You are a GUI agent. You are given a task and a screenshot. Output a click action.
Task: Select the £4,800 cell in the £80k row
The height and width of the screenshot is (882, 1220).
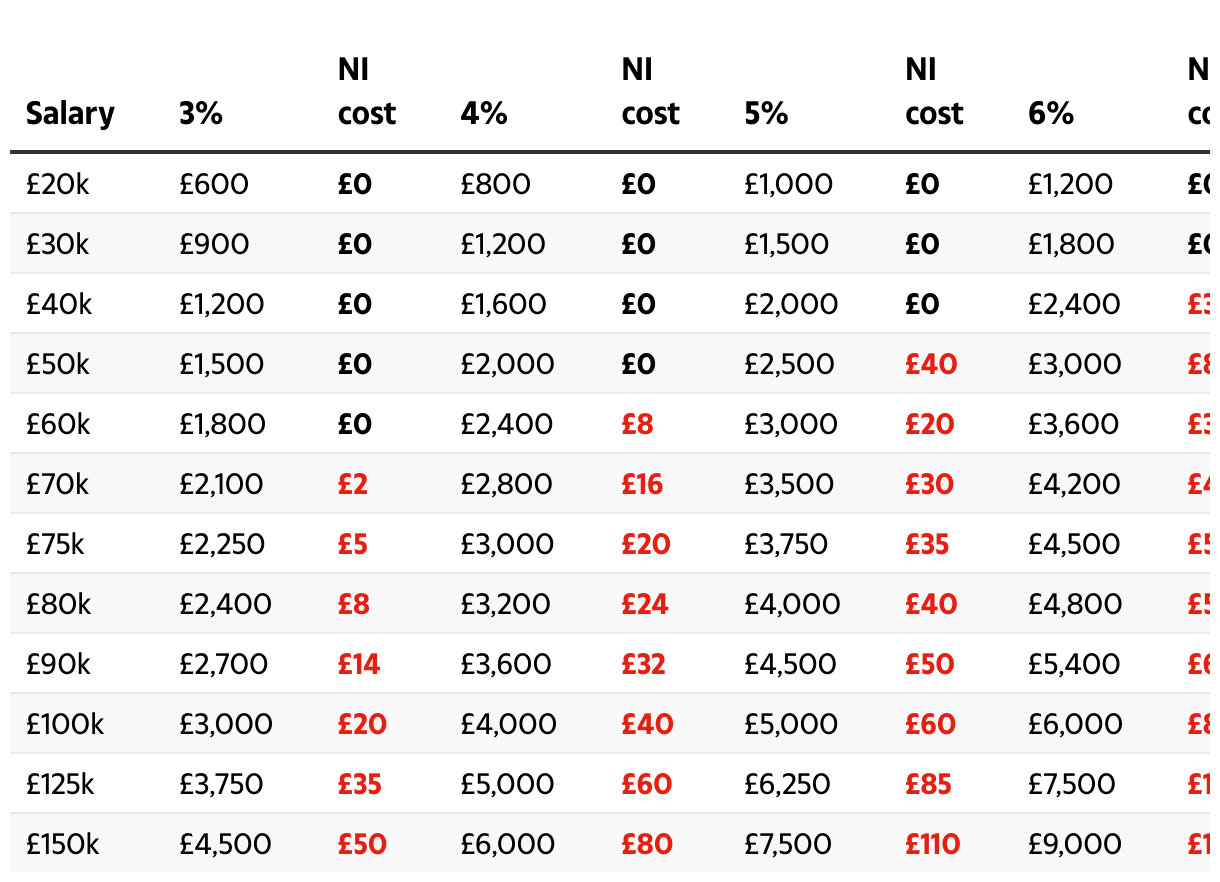pyautogui.click(x=1074, y=604)
